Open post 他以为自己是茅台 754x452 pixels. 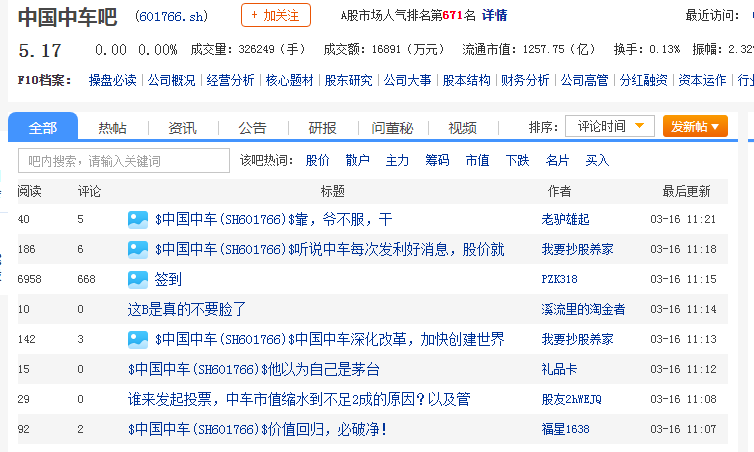pos(254,369)
